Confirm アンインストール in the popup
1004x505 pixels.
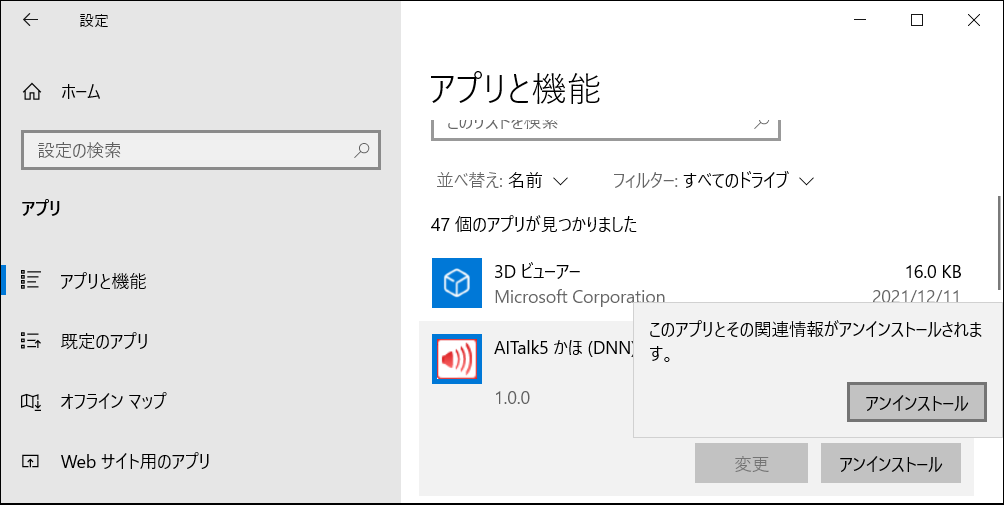tap(916, 403)
